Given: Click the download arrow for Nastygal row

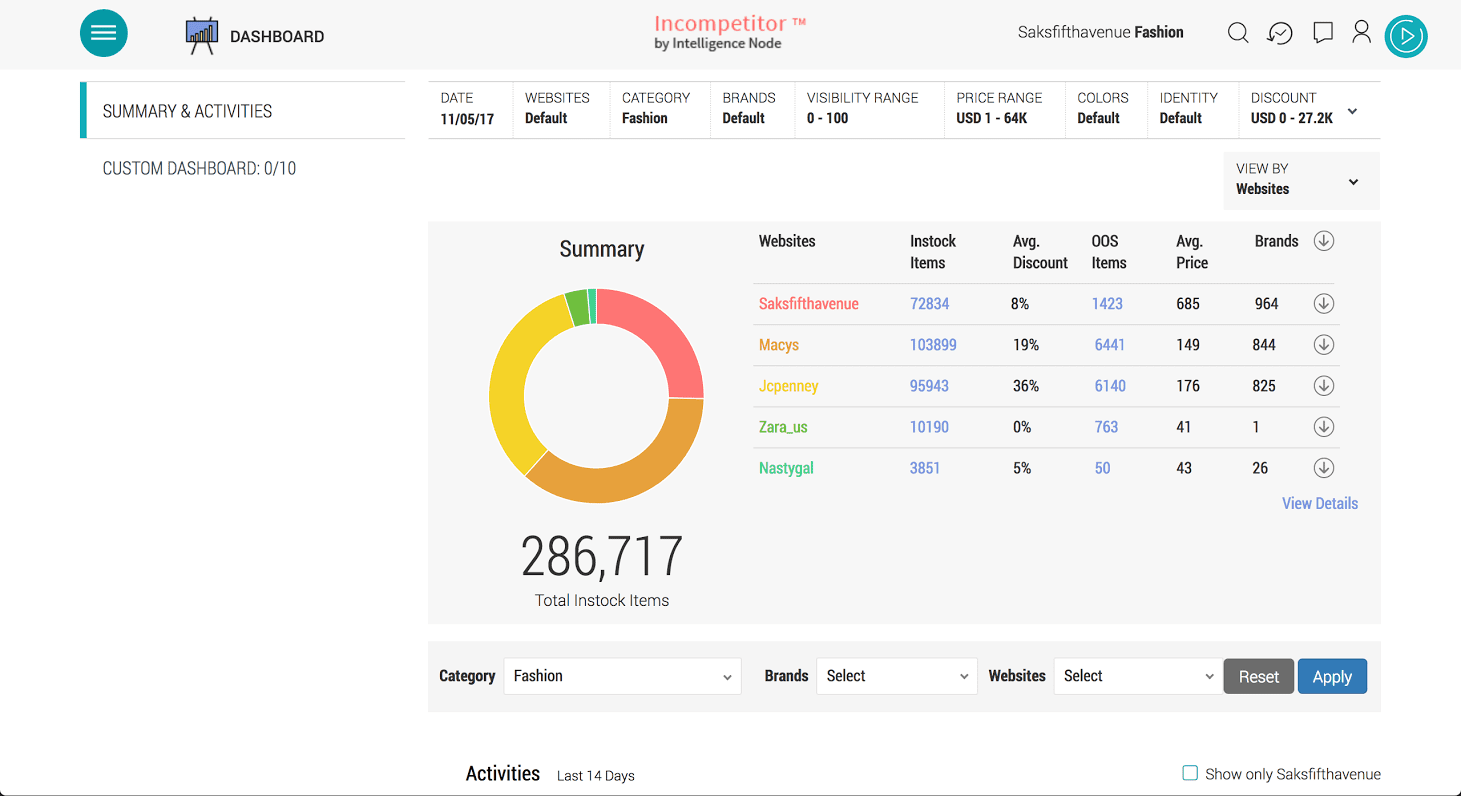Looking at the screenshot, I should coord(1323,468).
